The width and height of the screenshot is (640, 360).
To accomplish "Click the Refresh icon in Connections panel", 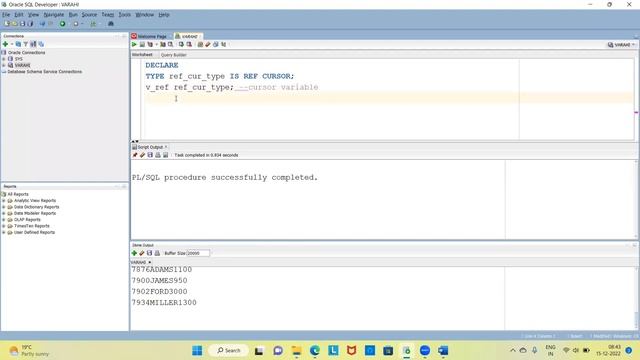I will tap(18, 44).
